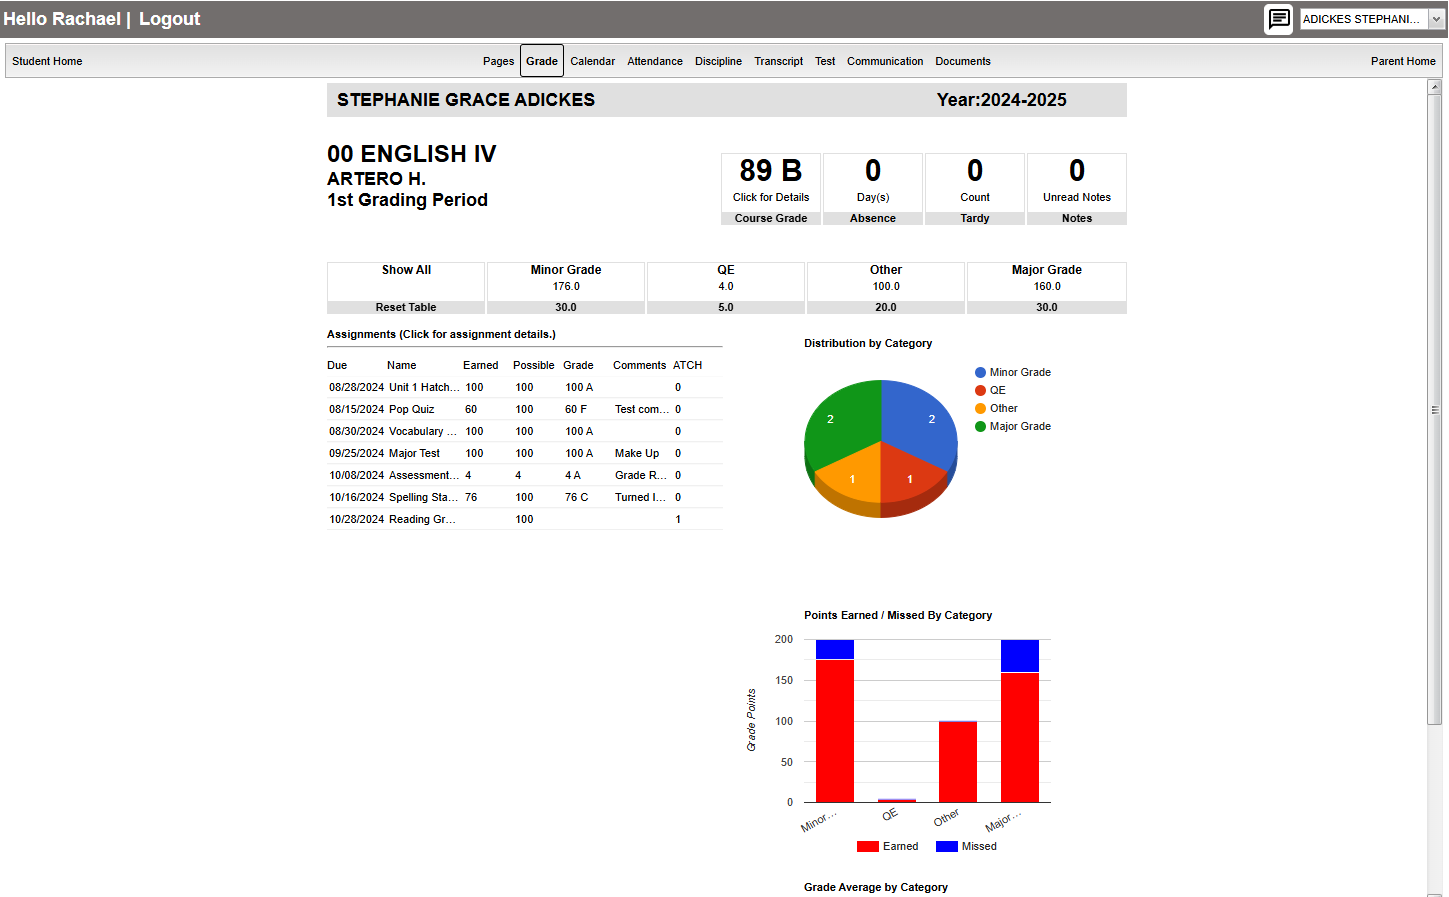This screenshot has height=897, width=1449.
Task: Open the Documents menu item
Action: click(963, 61)
